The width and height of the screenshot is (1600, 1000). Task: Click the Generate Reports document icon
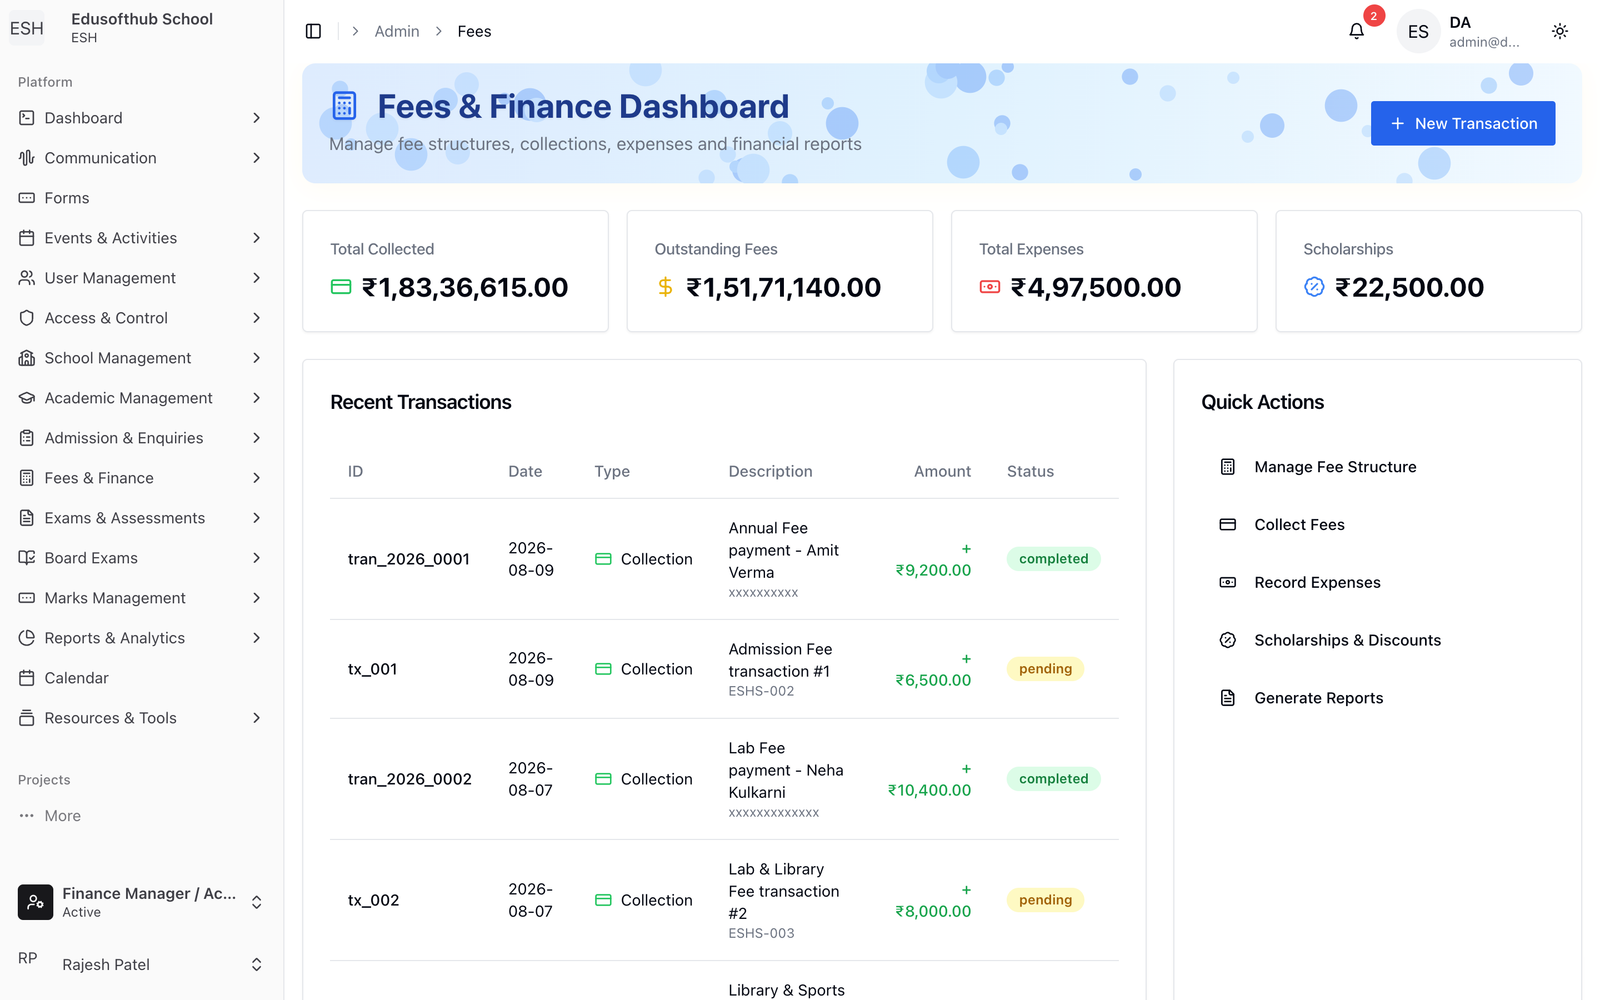(1228, 698)
